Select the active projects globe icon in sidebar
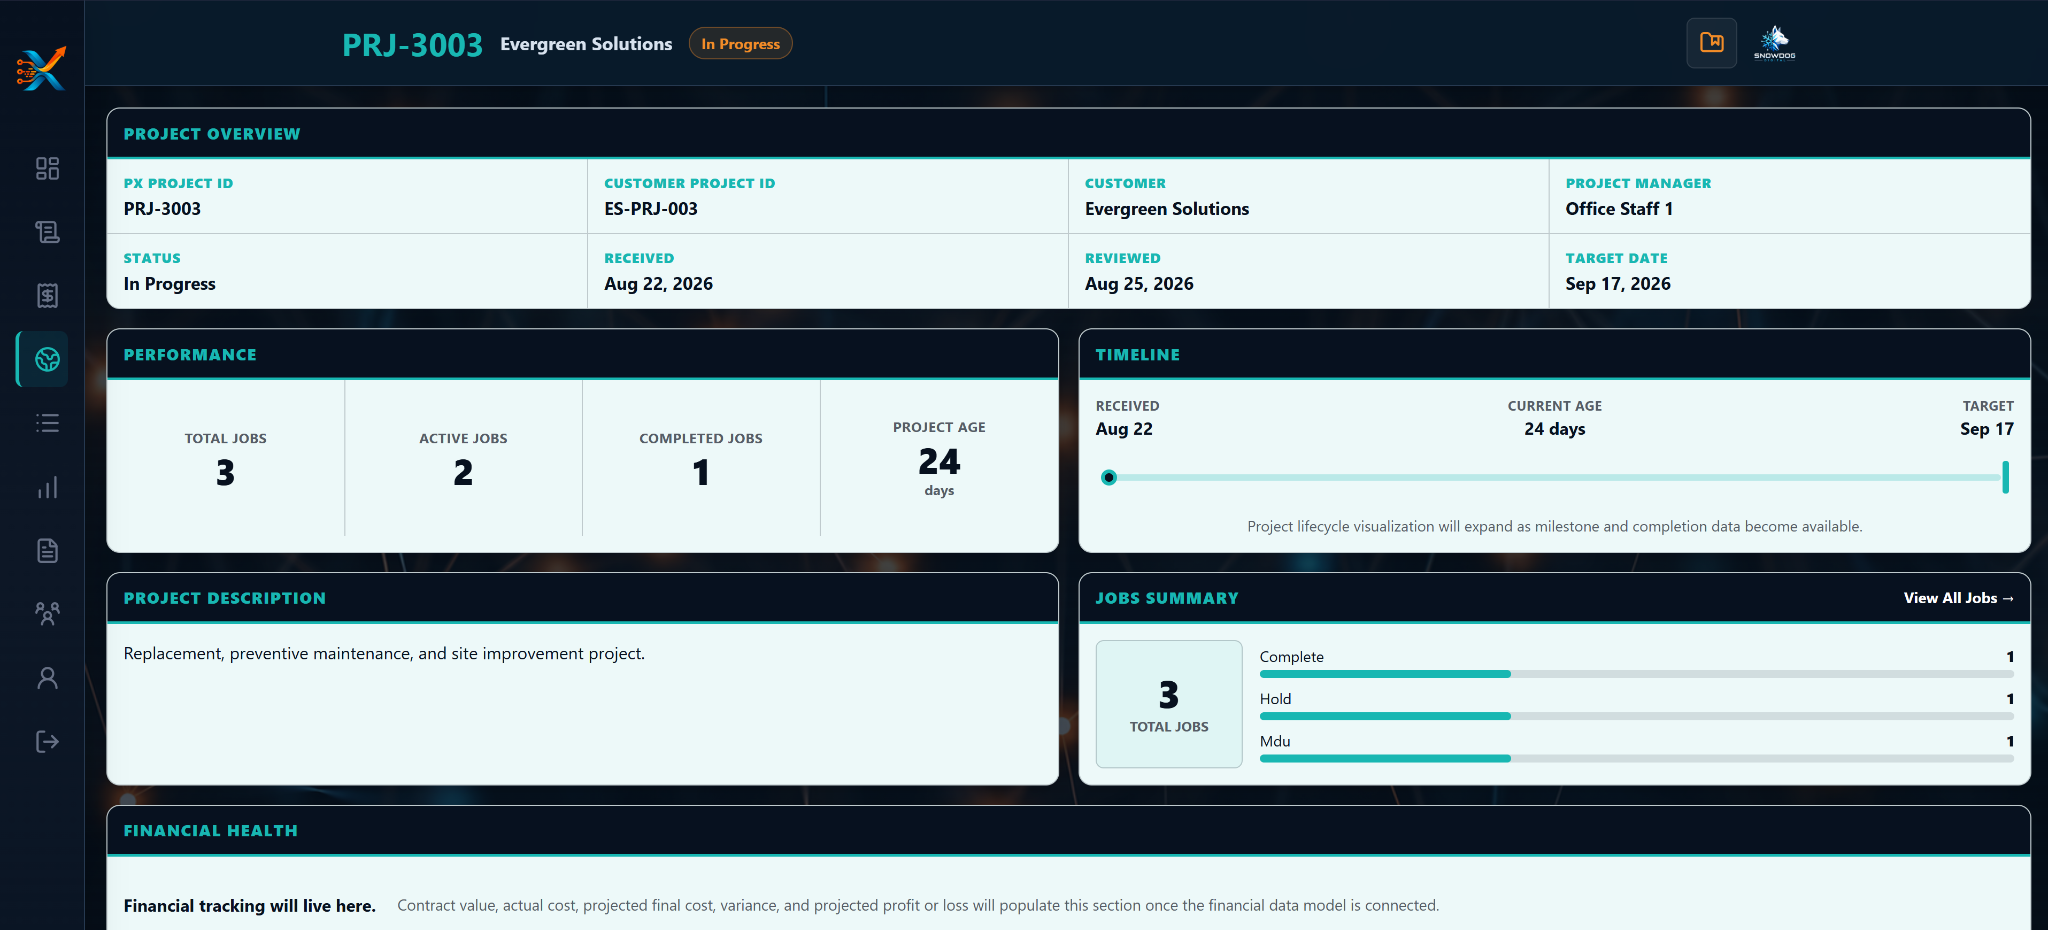This screenshot has width=2048, height=930. point(47,359)
